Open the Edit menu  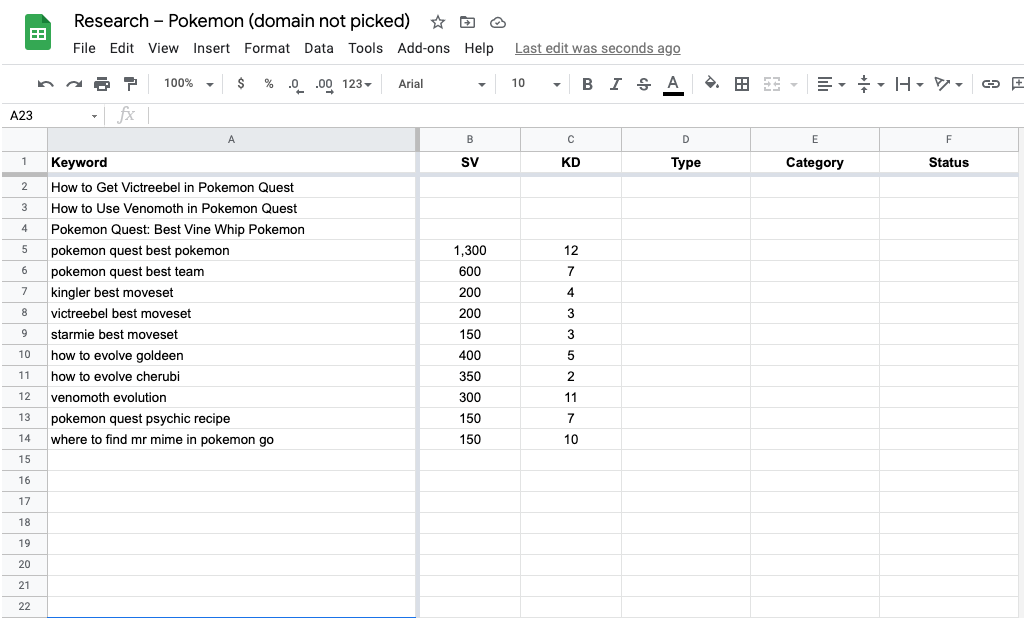[121, 48]
